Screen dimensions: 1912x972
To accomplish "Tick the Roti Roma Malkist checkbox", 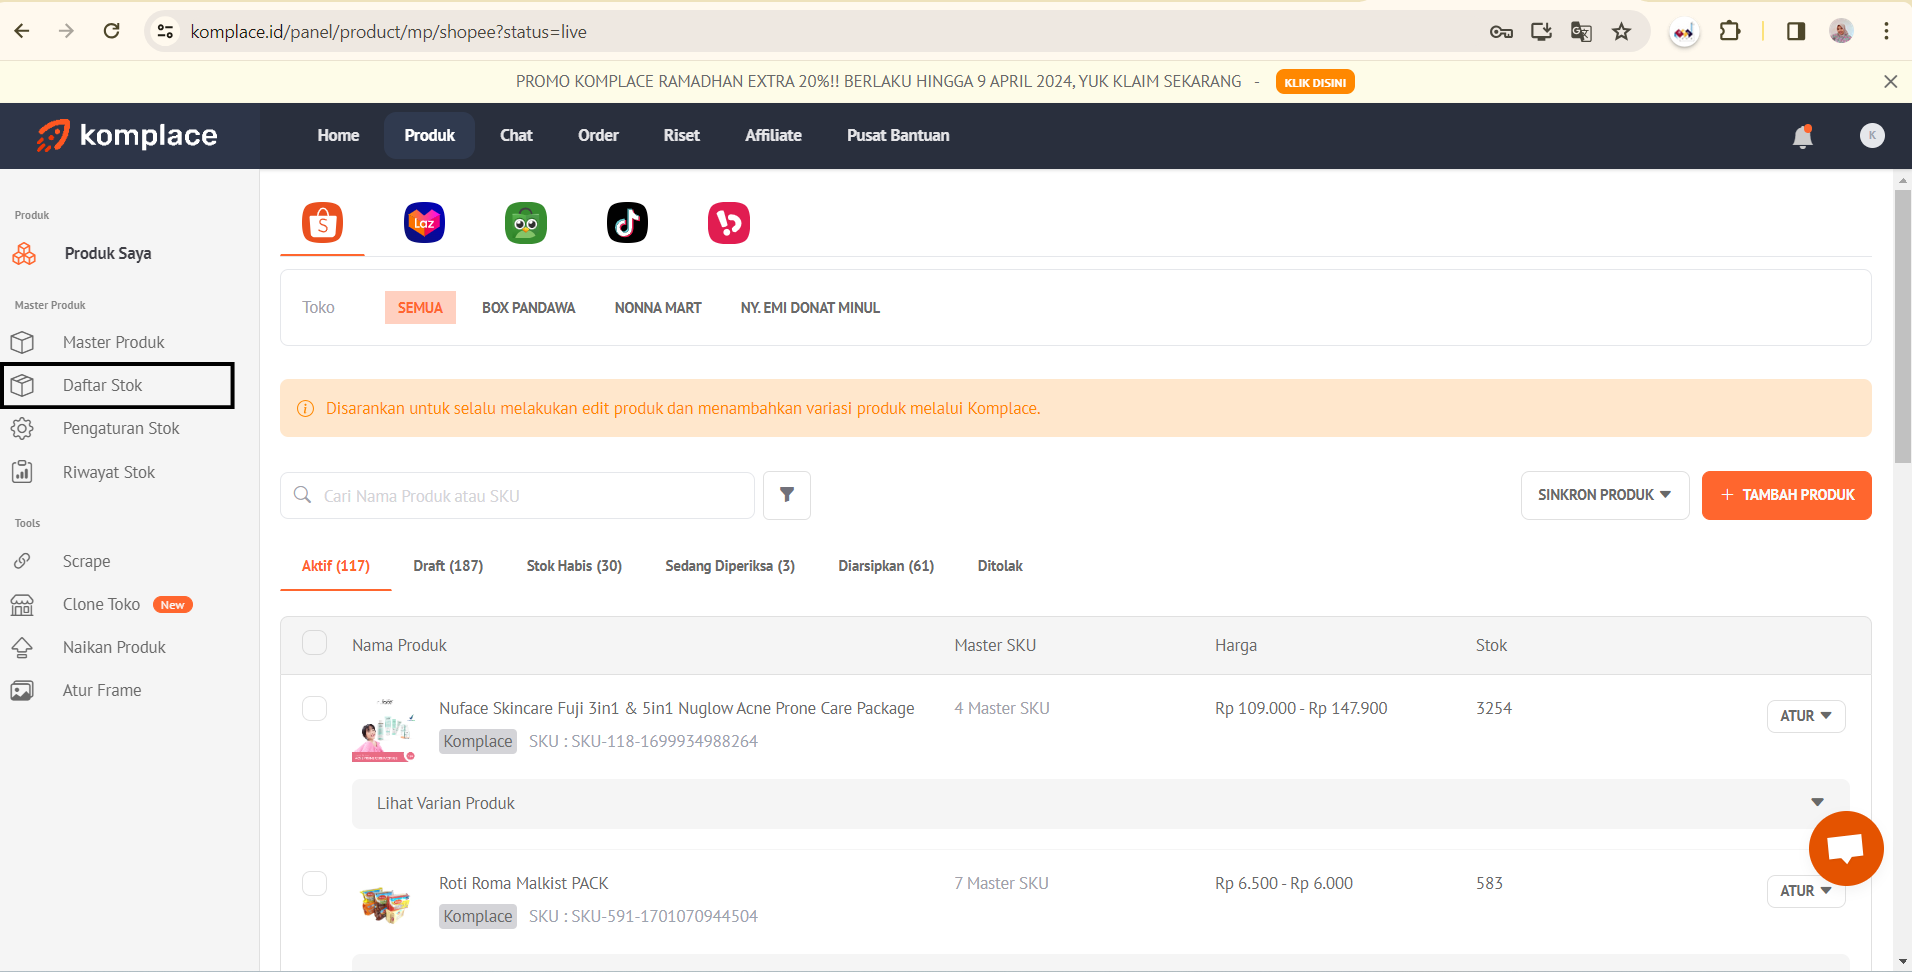I will pos(314,883).
